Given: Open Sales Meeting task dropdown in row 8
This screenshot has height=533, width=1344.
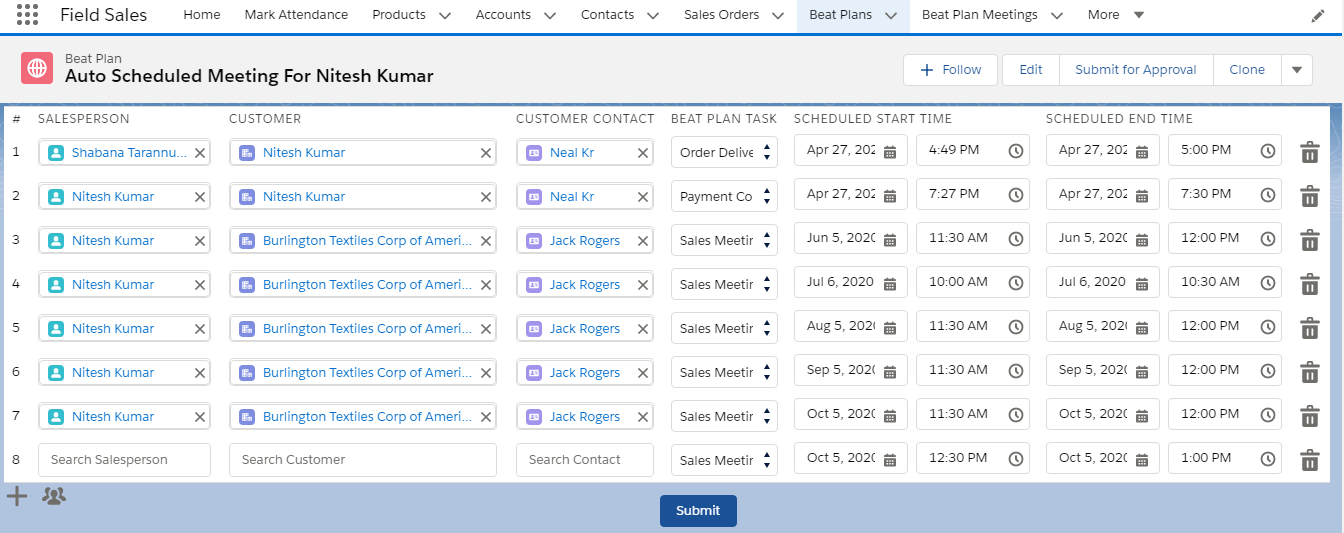Looking at the screenshot, I should (x=724, y=461).
